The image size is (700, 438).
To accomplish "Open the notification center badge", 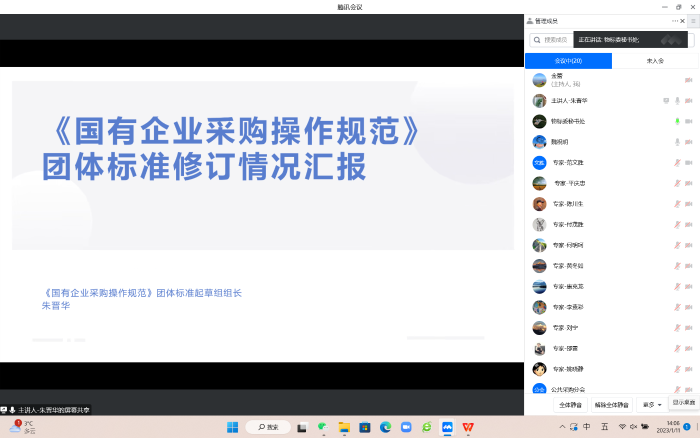I will click(687, 427).
